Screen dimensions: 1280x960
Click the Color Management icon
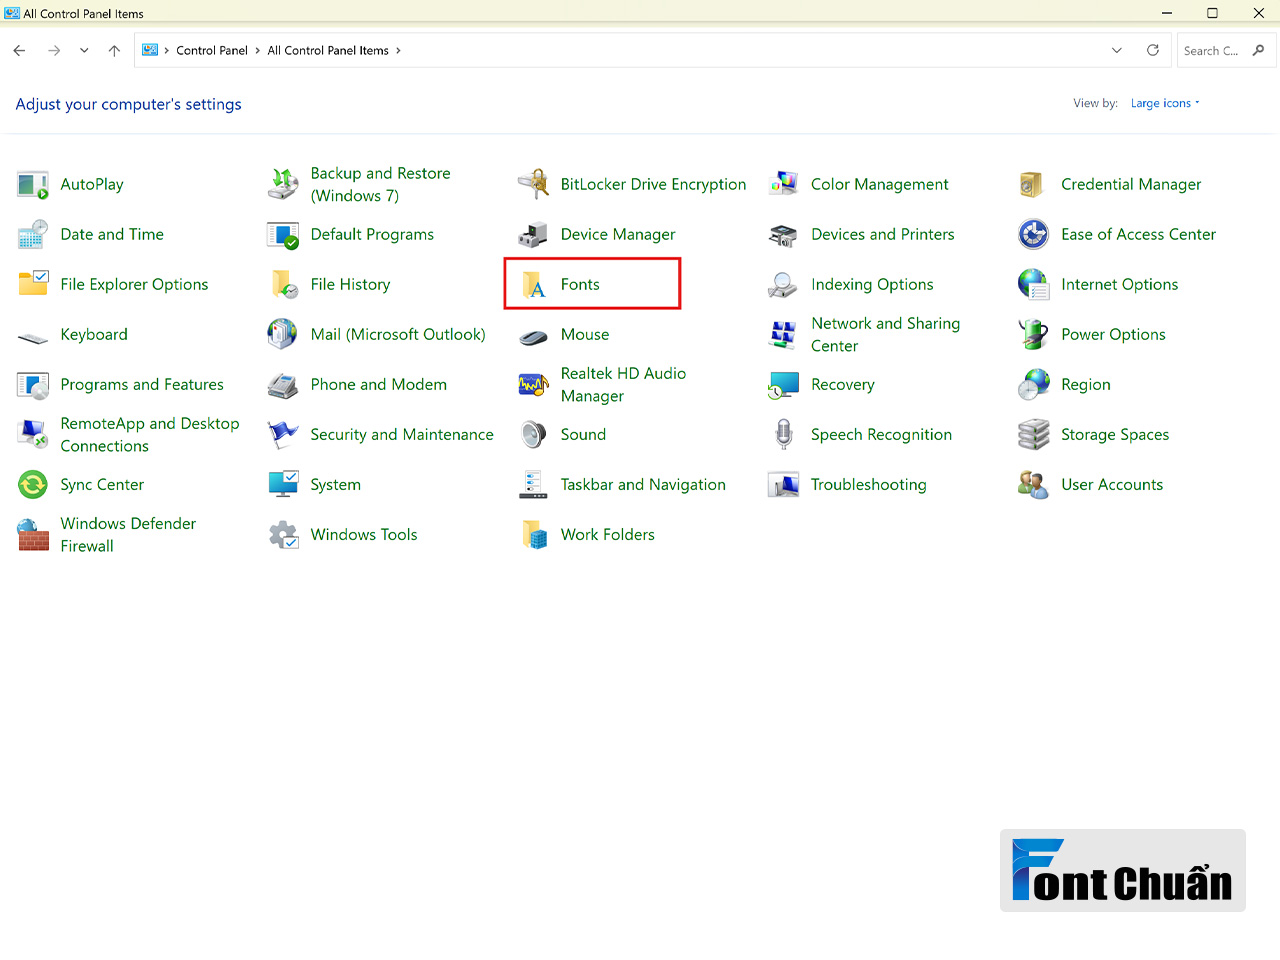point(783,184)
